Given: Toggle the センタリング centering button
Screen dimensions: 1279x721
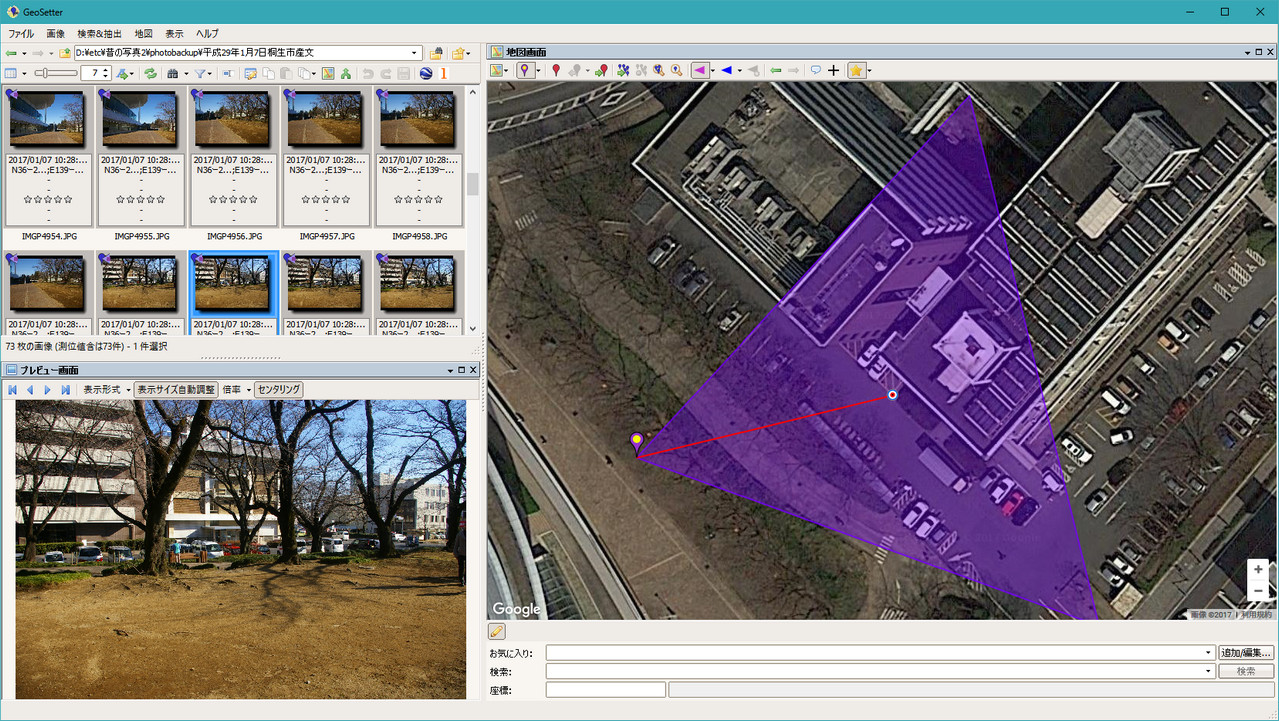Looking at the screenshot, I should 279,389.
